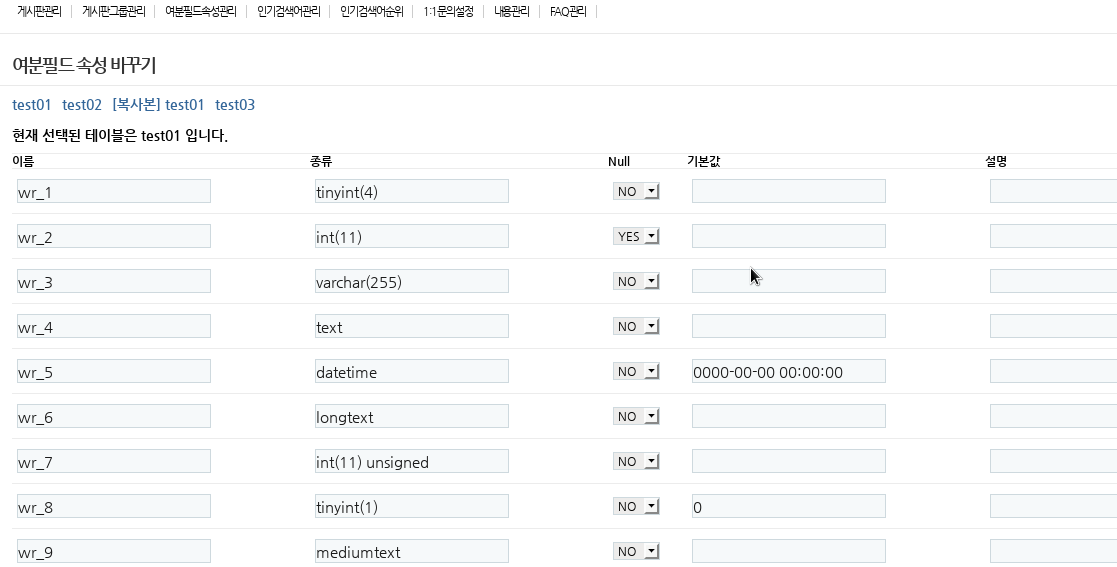Open the Null dropdown for wr_8
The image size is (1117, 567).
click(636, 507)
